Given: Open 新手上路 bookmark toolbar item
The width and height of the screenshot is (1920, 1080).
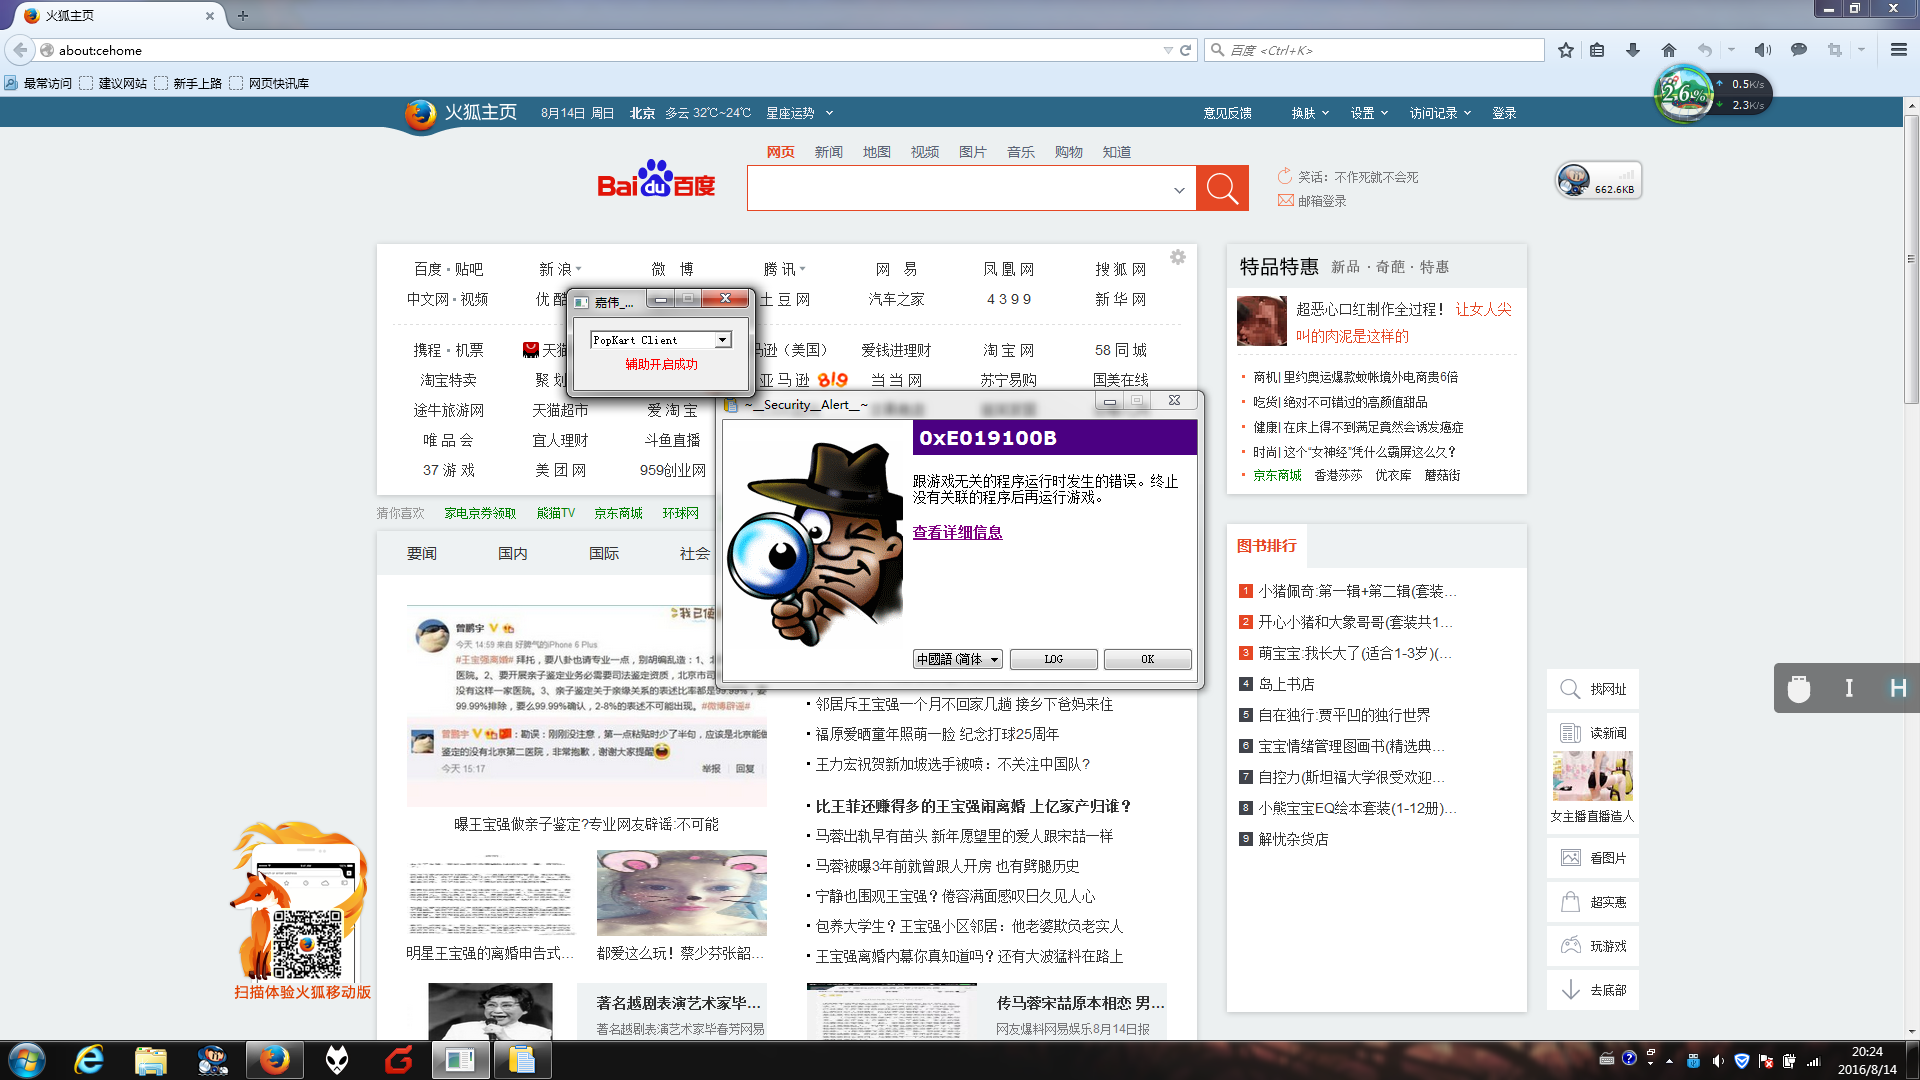Looking at the screenshot, I should (188, 83).
